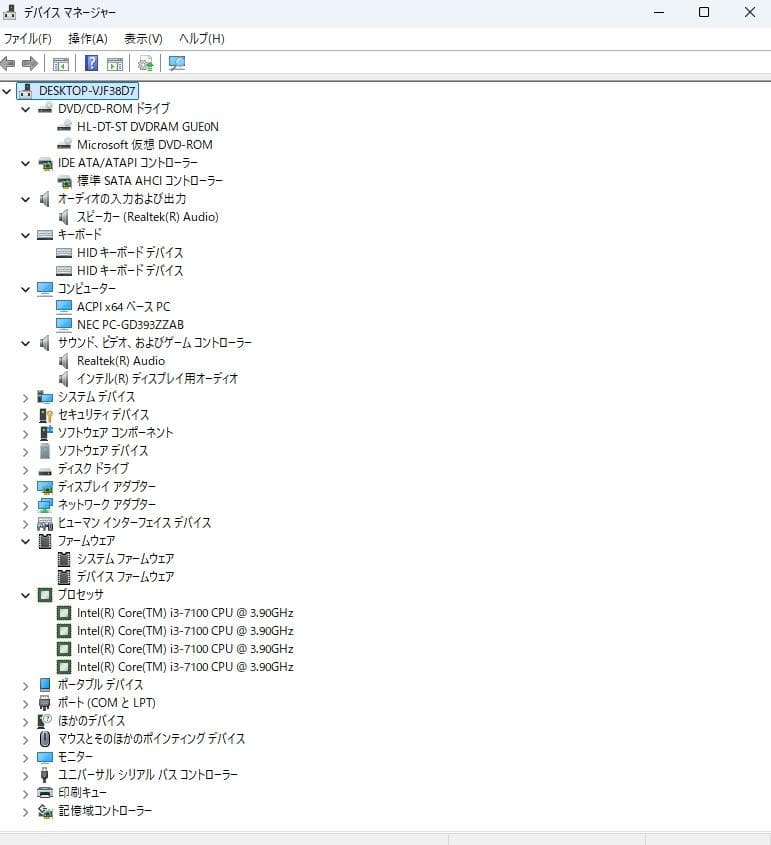Click the ソフトウェア コンポーネント icon
Viewport: 771px width, 845px height.
click(x=45, y=433)
